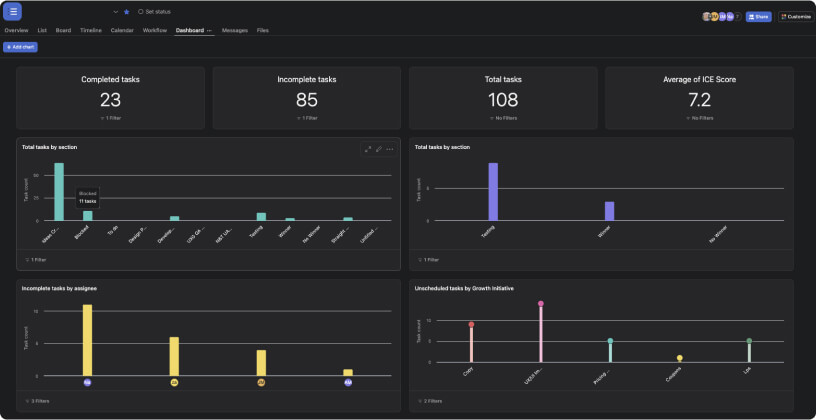Open the Files tab

click(x=263, y=31)
